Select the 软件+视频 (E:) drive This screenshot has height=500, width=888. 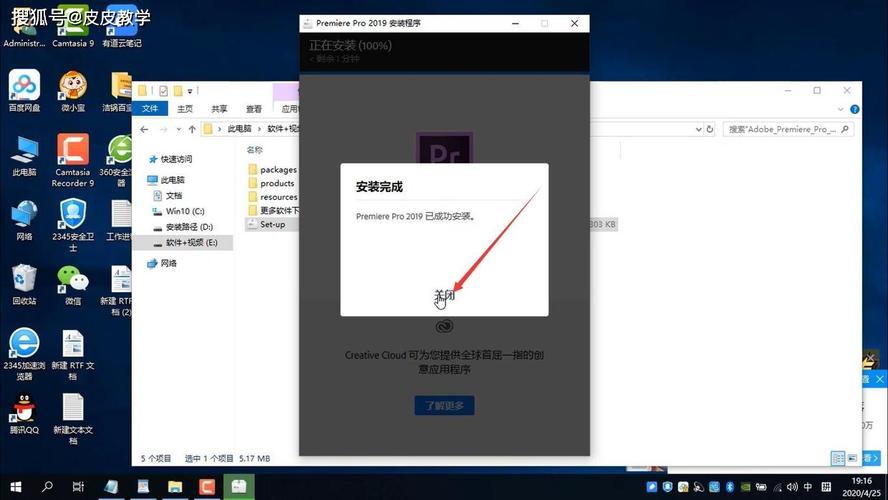pos(183,242)
